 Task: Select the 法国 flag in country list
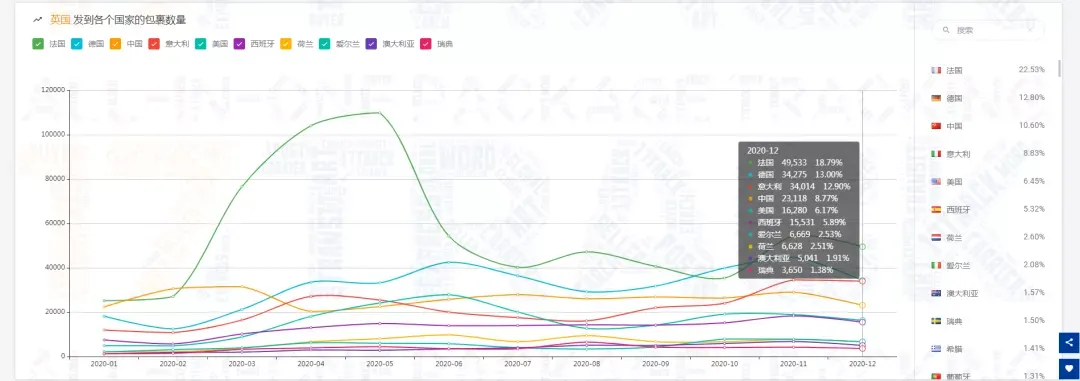935,70
